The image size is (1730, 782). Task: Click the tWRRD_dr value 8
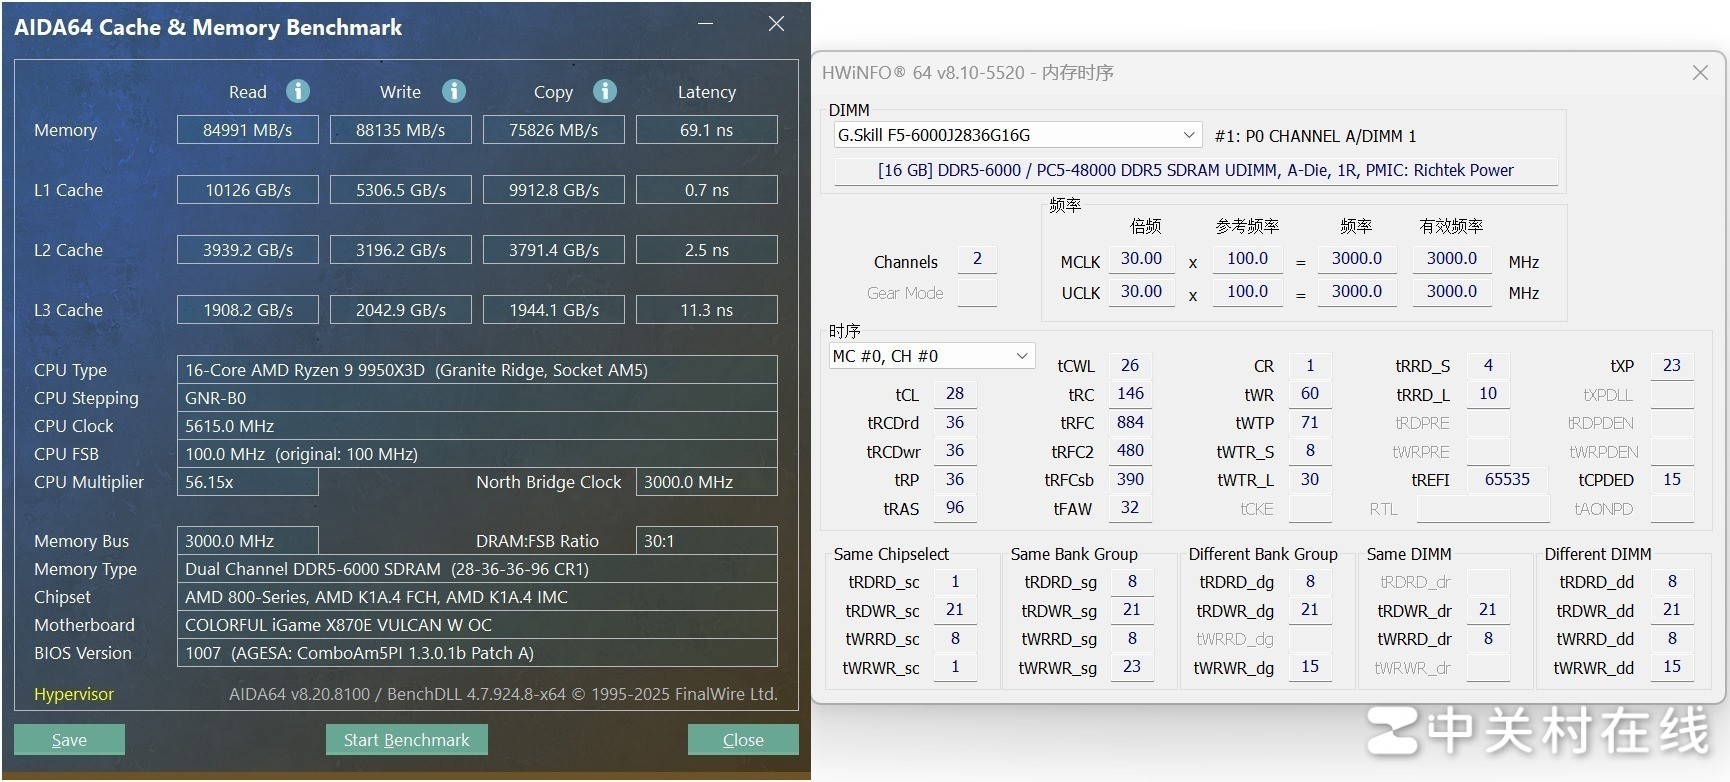(x=1488, y=638)
